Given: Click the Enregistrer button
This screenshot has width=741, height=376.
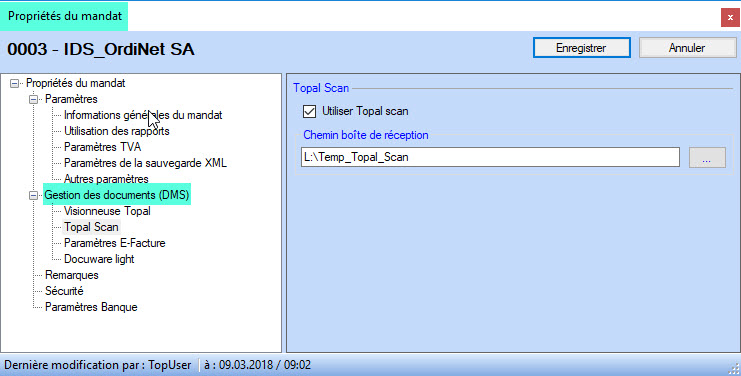Looking at the screenshot, I should point(582,48).
